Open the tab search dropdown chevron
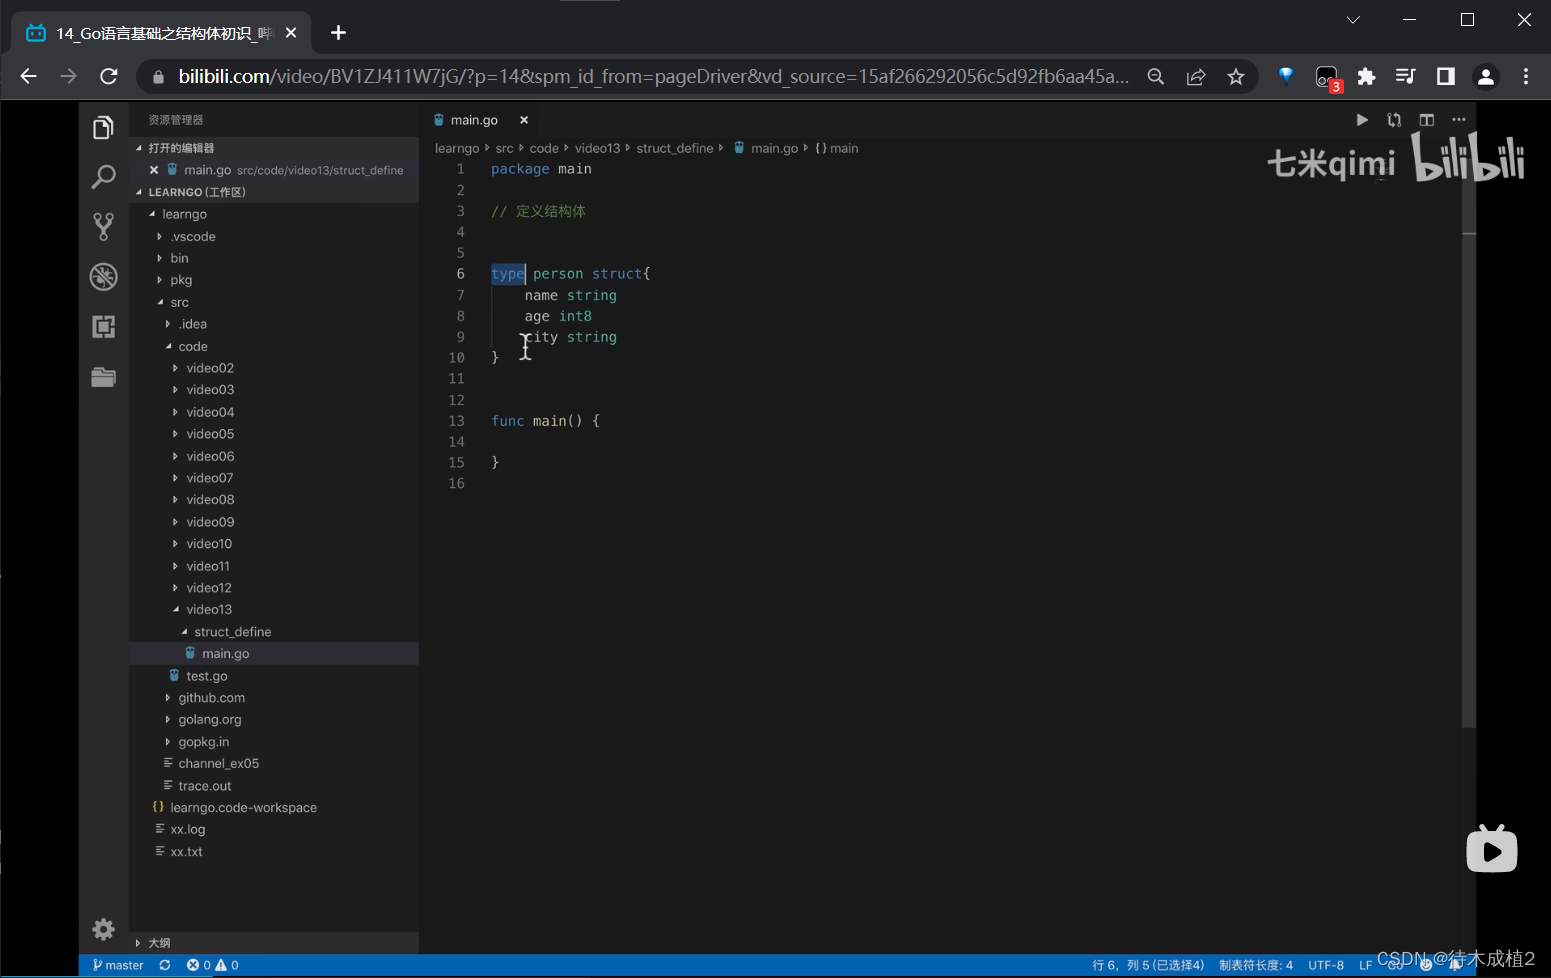The height and width of the screenshot is (978, 1551). pos(1353,20)
